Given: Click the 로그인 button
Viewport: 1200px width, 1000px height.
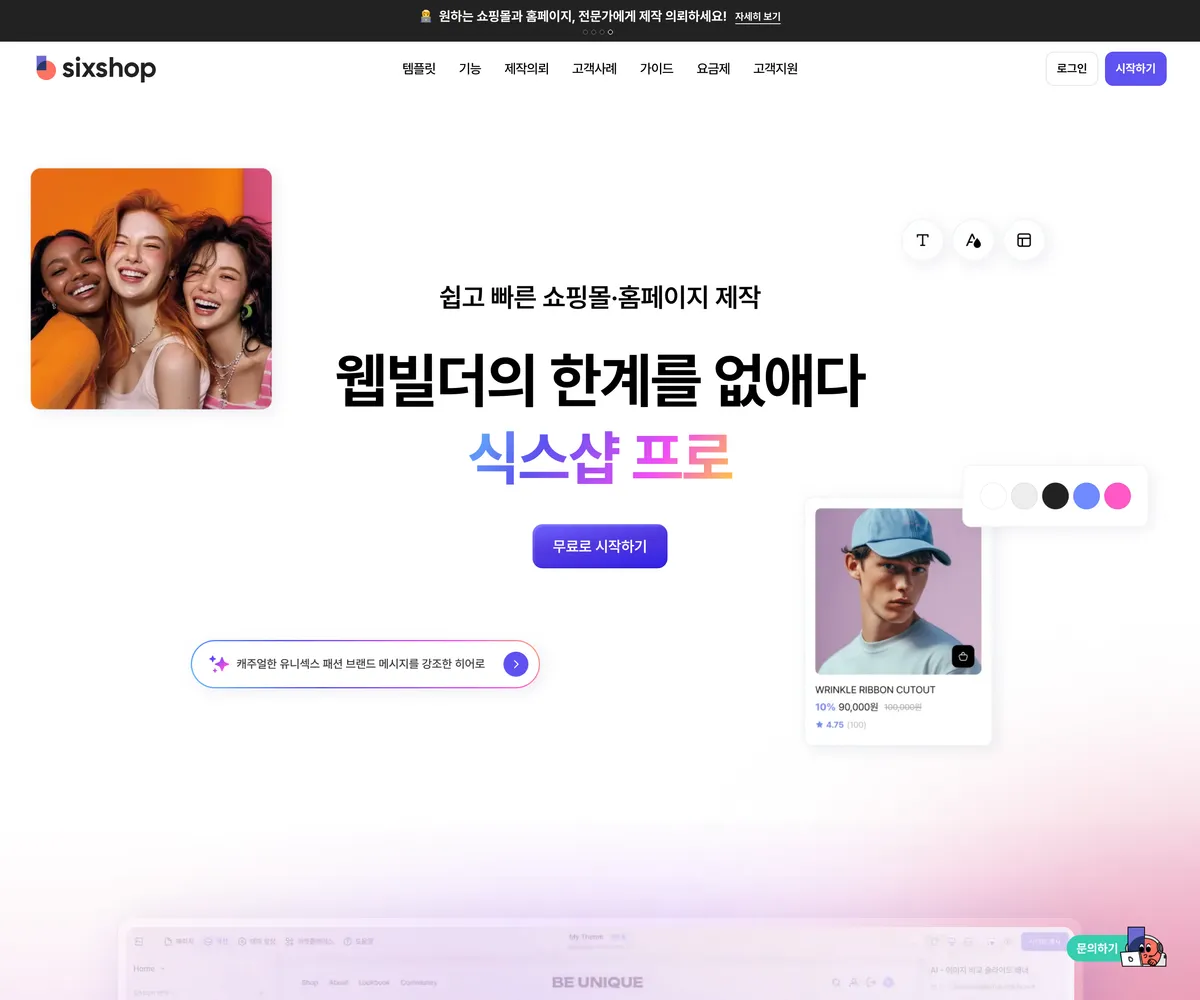Looking at the screenshot, I should [x=1072, y=69].
